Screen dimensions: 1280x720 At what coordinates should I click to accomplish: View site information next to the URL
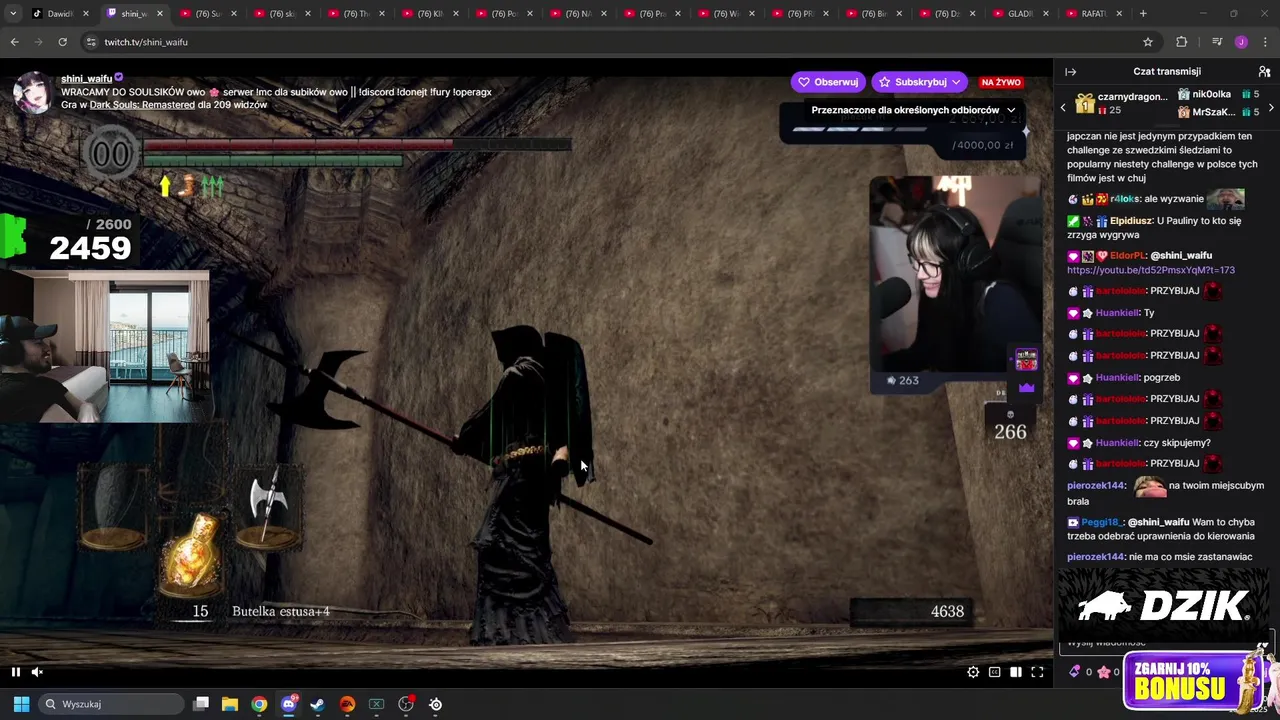coord(91,42)
